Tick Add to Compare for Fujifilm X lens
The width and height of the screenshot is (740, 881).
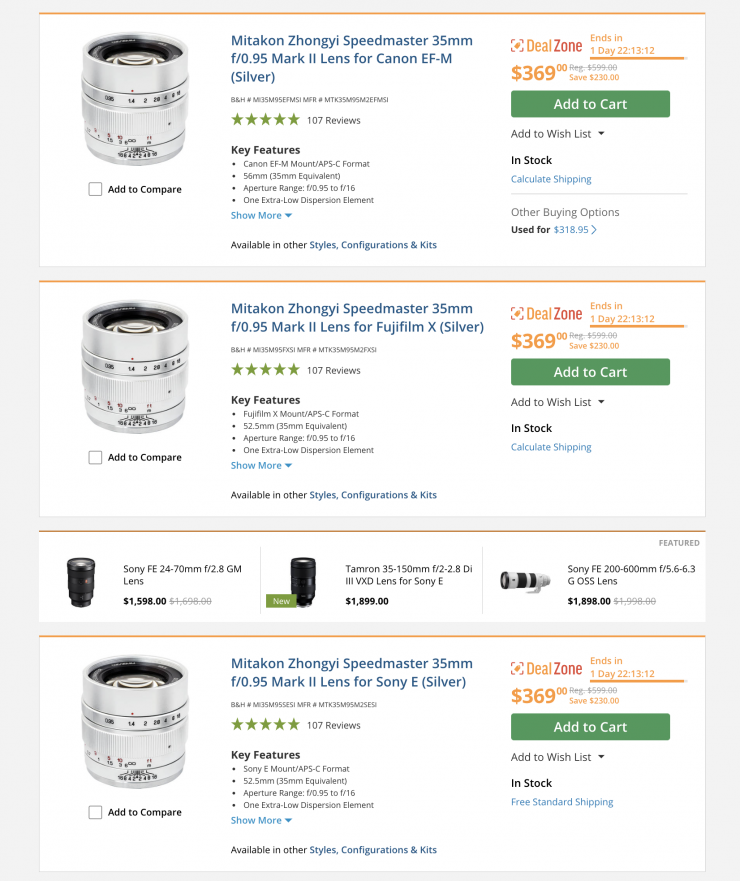(x=95, y=457)
